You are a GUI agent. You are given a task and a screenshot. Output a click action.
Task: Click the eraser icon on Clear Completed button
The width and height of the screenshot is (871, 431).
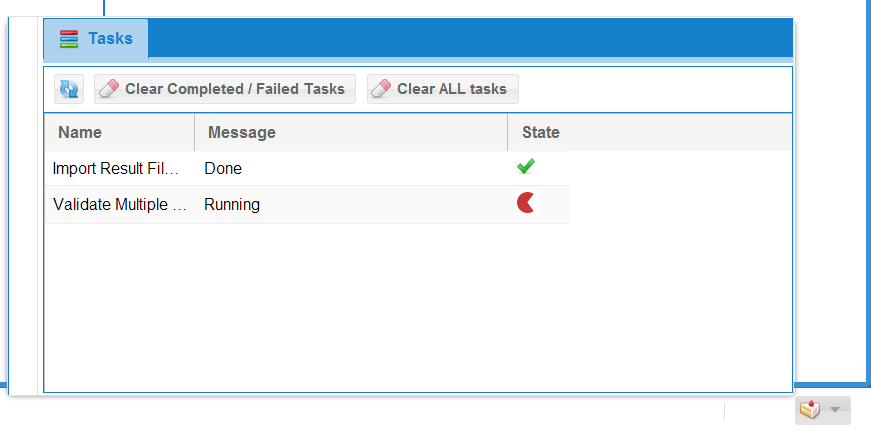coord(109,89)
